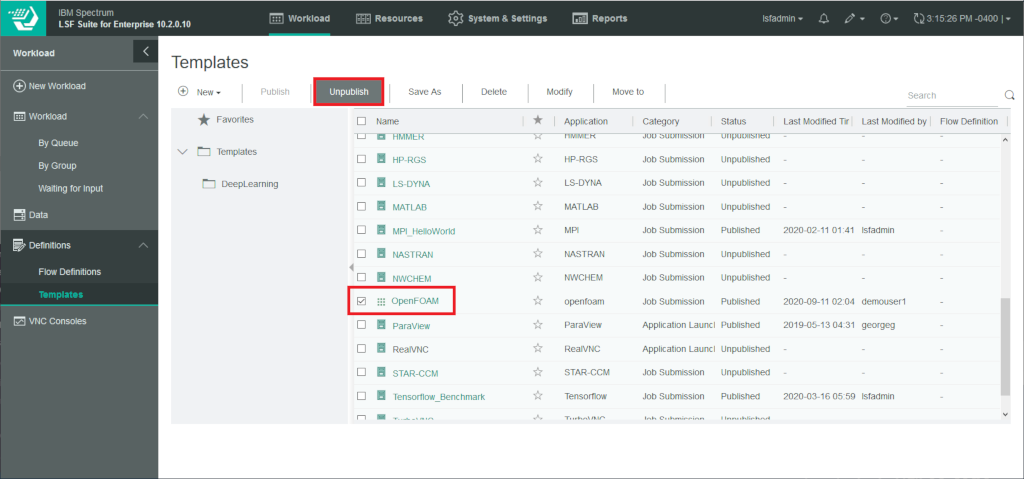Screen dimensions: 1024x479
Task: Star the NASTRAN template
Action: pos(537,254)
